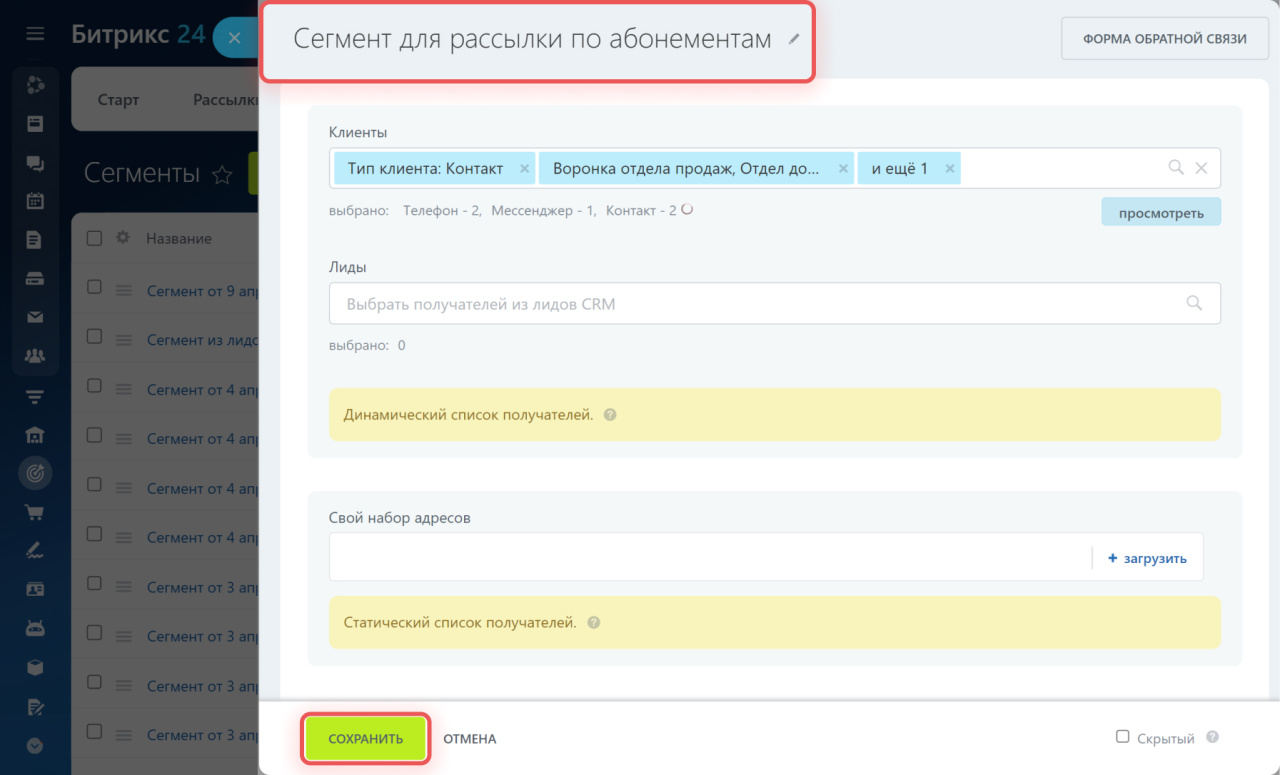Remove the Тип клиента: Контакт filter chip

(x=524, y=169)
